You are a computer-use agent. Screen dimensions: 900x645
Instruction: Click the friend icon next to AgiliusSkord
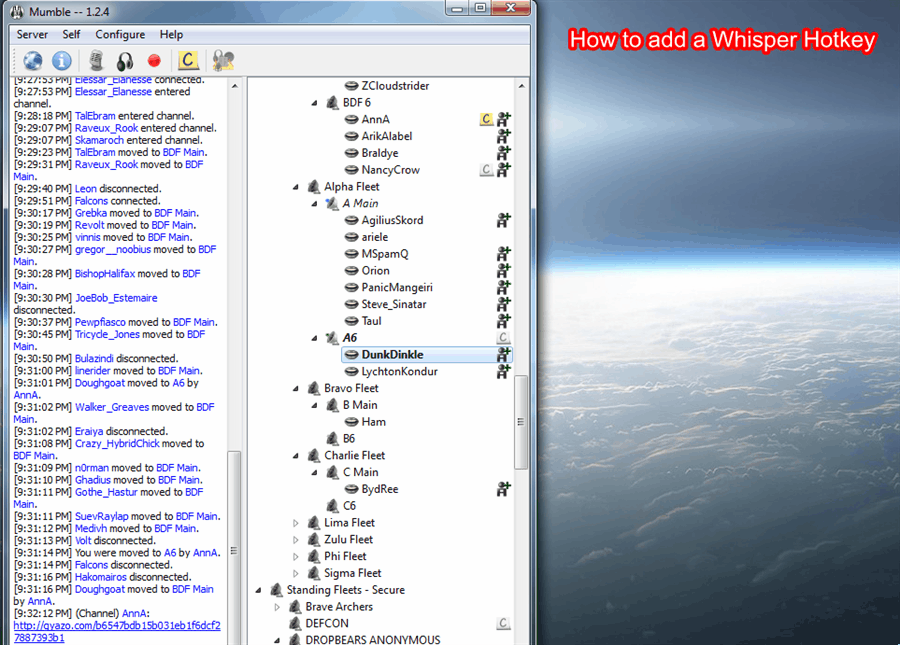(503, 220)
